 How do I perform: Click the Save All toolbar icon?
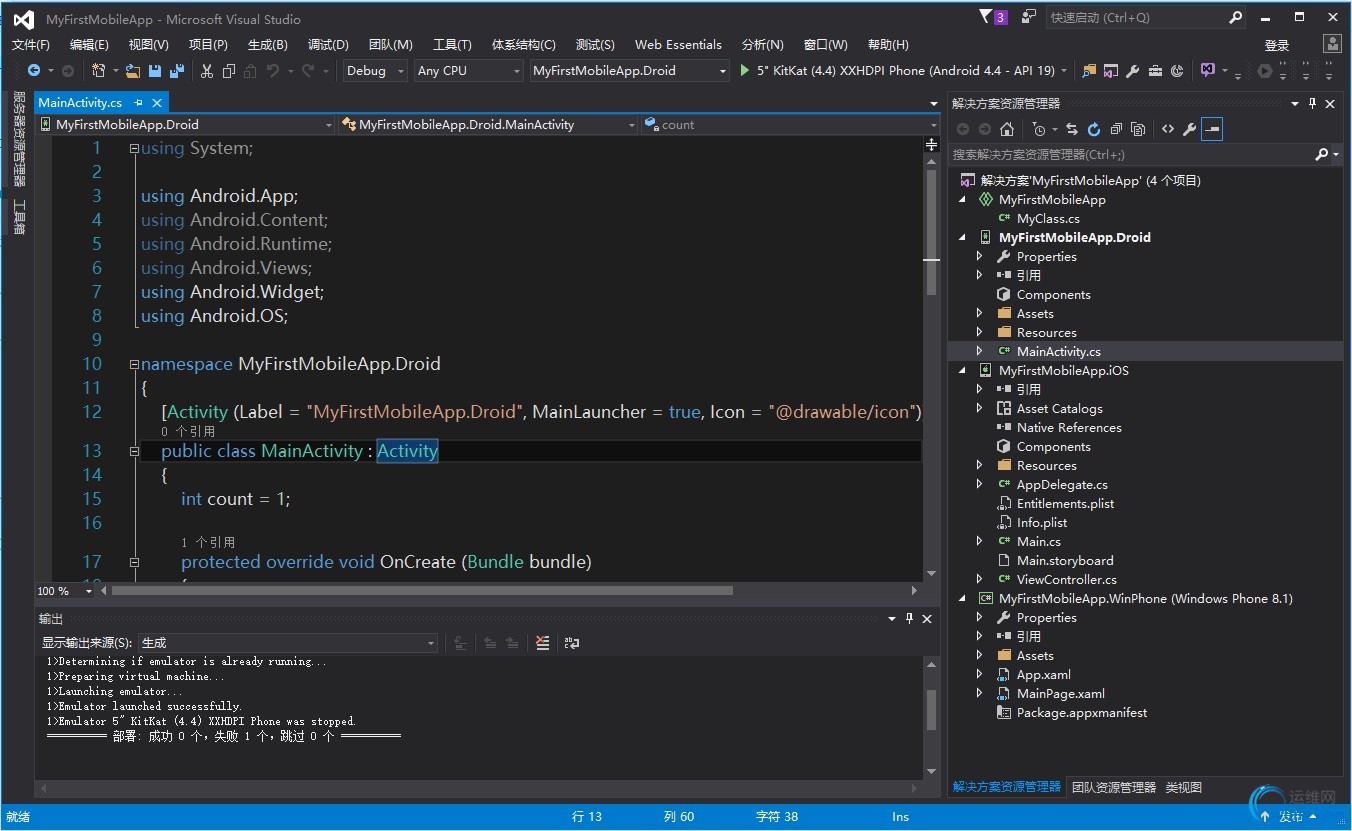tap(177, 71)
